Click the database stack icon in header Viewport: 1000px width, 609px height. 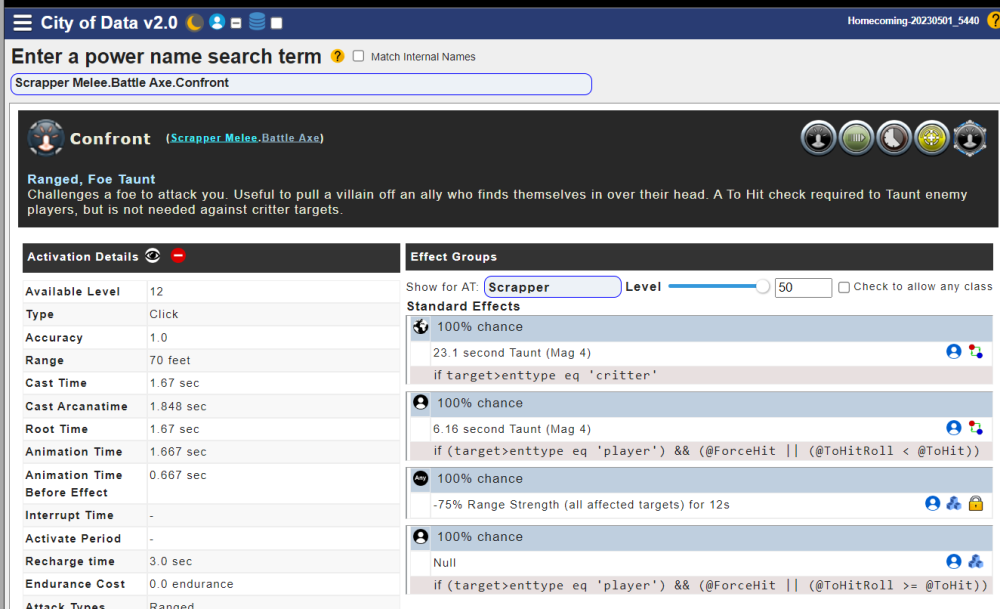(x=257, y=22)
